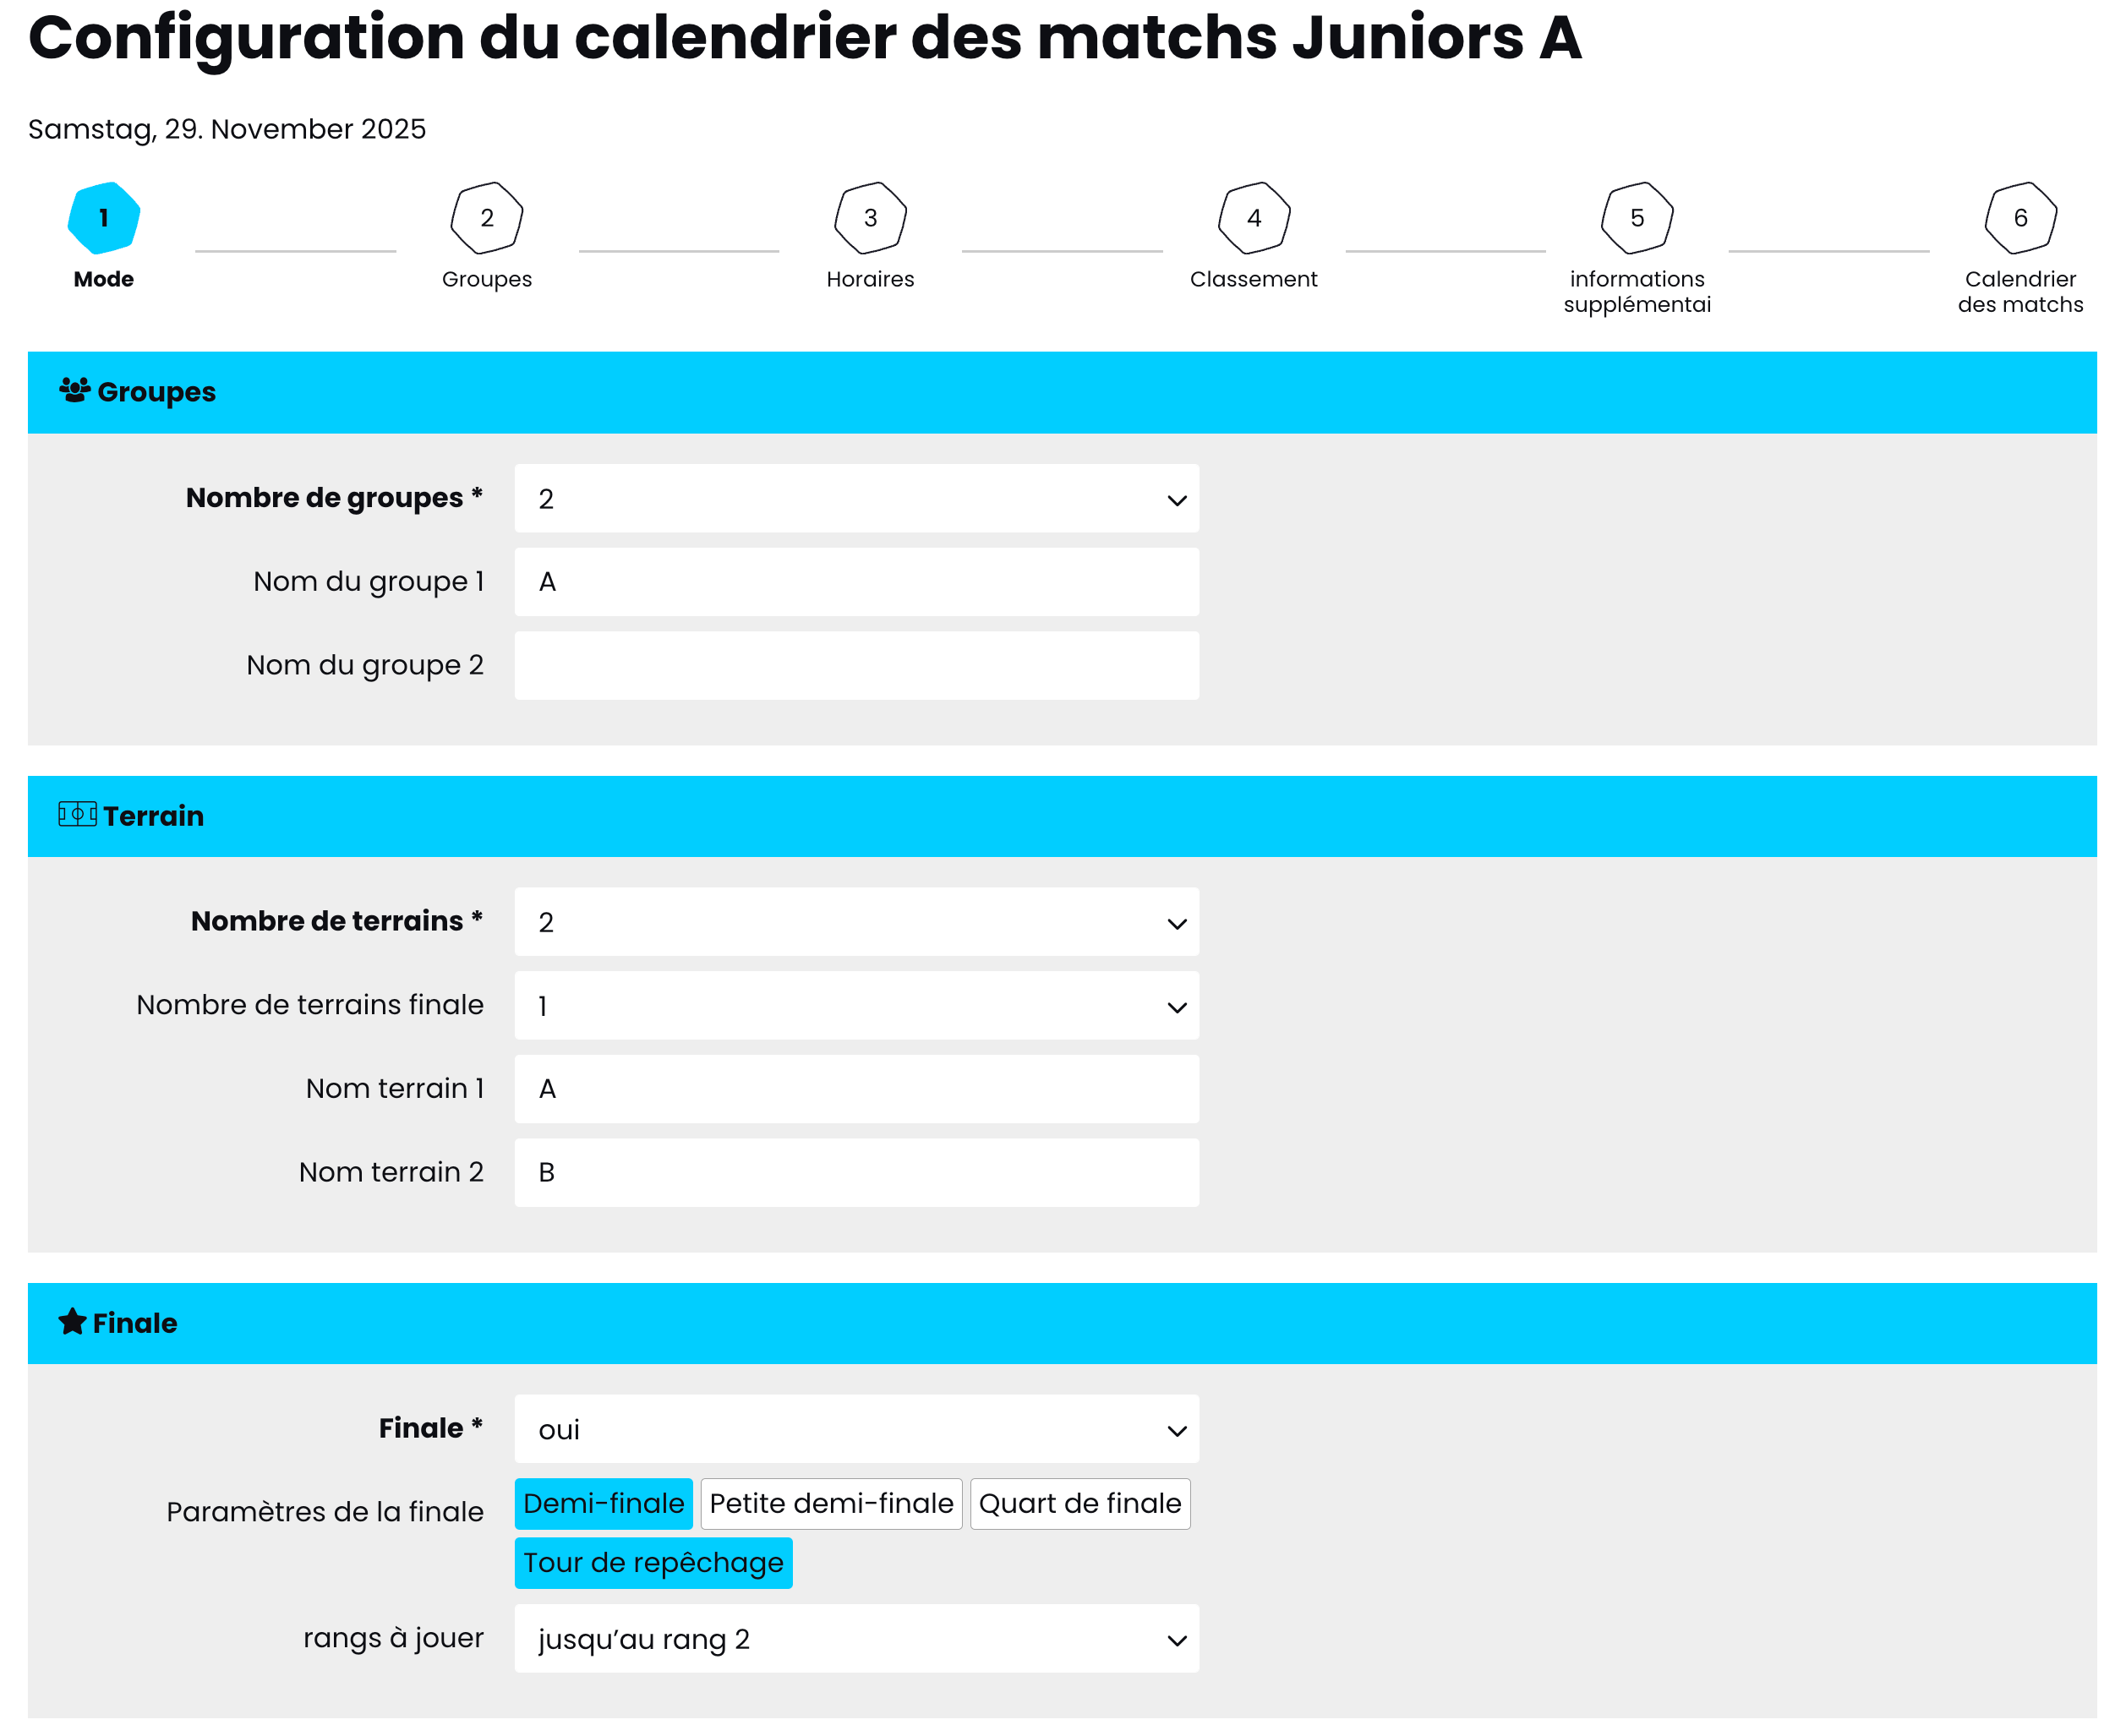Viewport: 2115px width, 1736px height.
Task: Go to step 3 Horaires
Action: click(x=869, y=218)
